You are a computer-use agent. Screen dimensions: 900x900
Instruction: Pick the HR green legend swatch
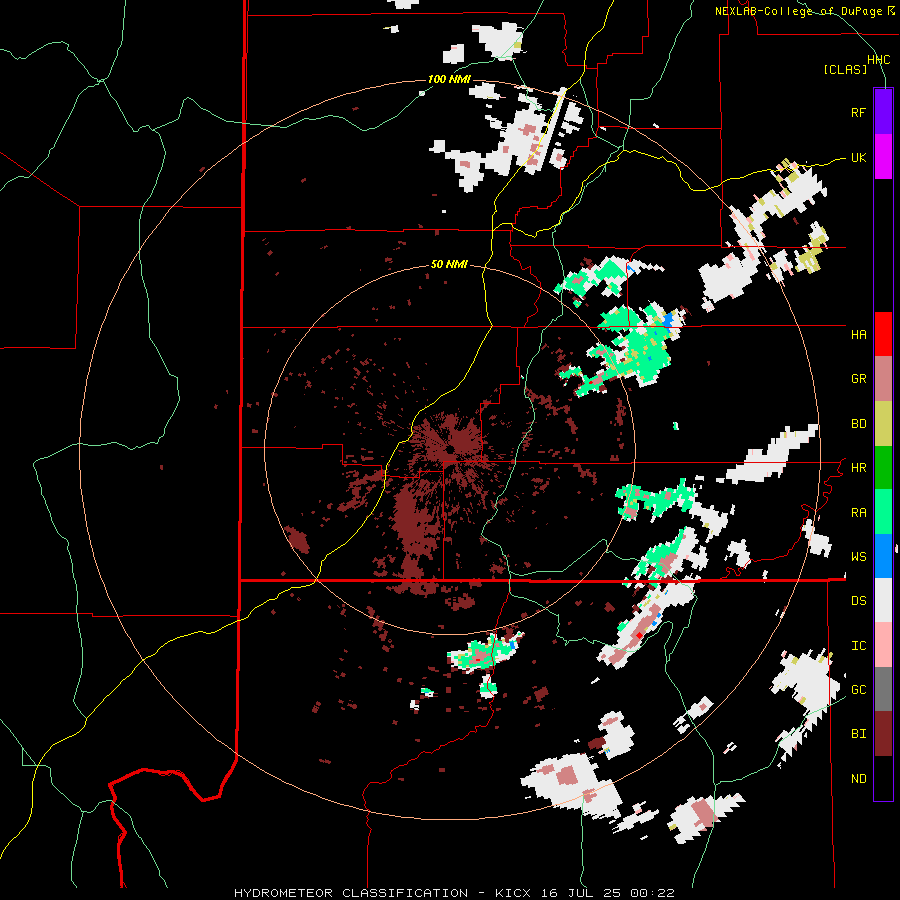tap(883, 468)
